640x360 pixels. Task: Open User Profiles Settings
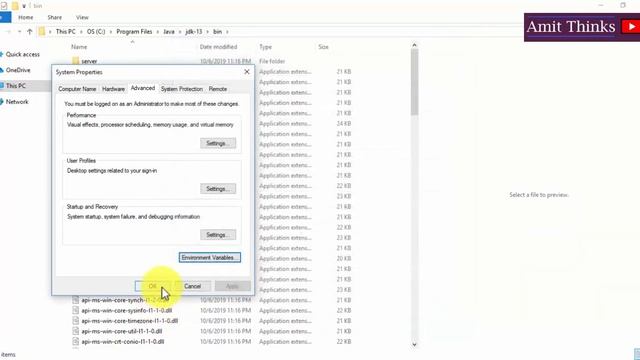[218, 189]
